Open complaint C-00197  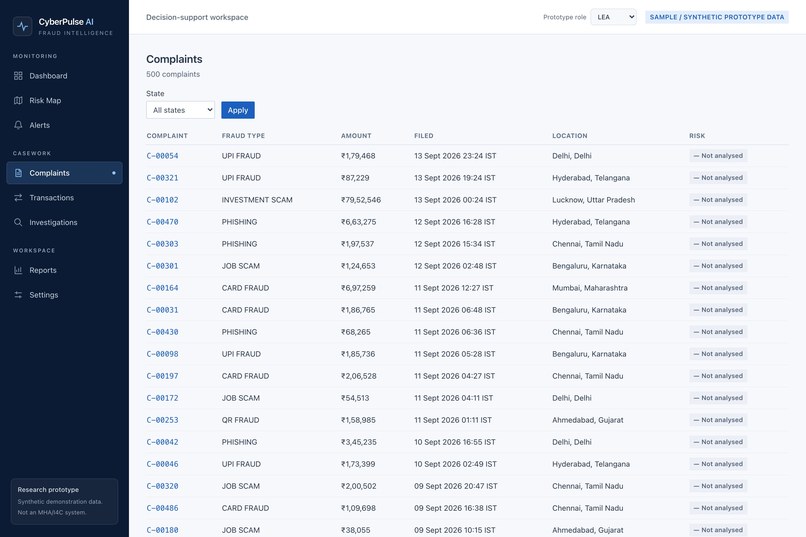click(x=162, y=376)
